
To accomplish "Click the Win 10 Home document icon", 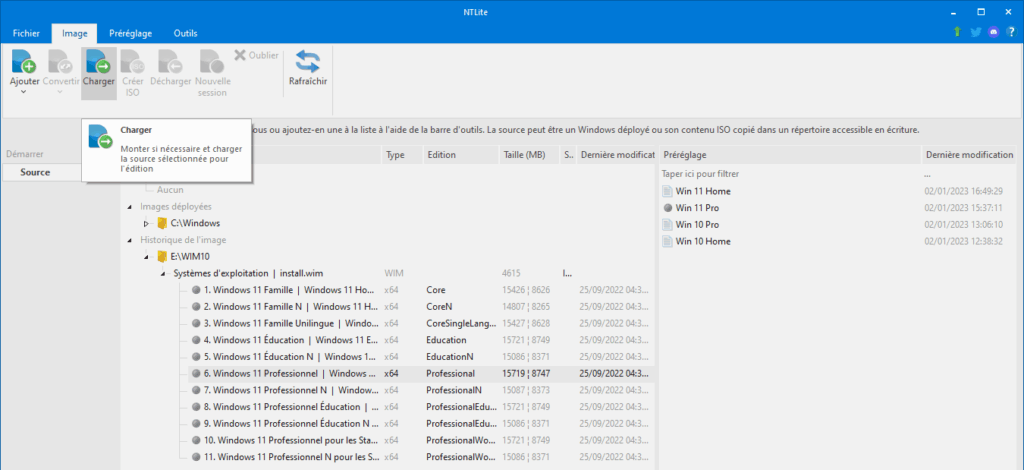I will [x=667, y=242].
